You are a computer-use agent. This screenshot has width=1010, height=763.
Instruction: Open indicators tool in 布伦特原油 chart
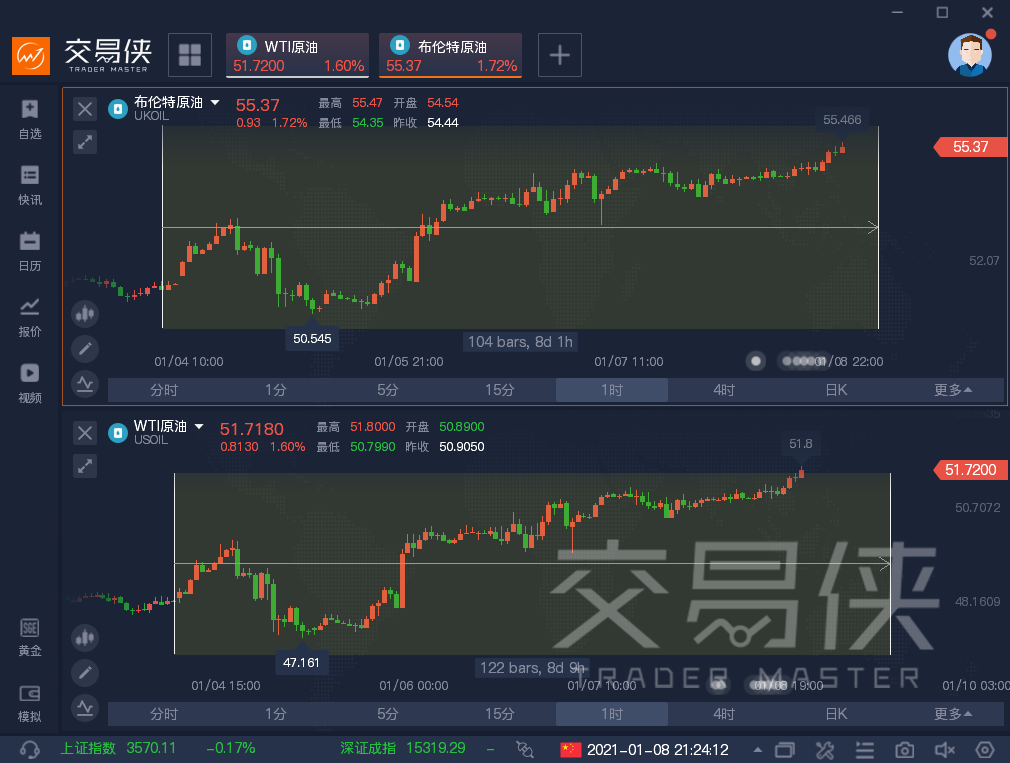[x=85, y=384]
